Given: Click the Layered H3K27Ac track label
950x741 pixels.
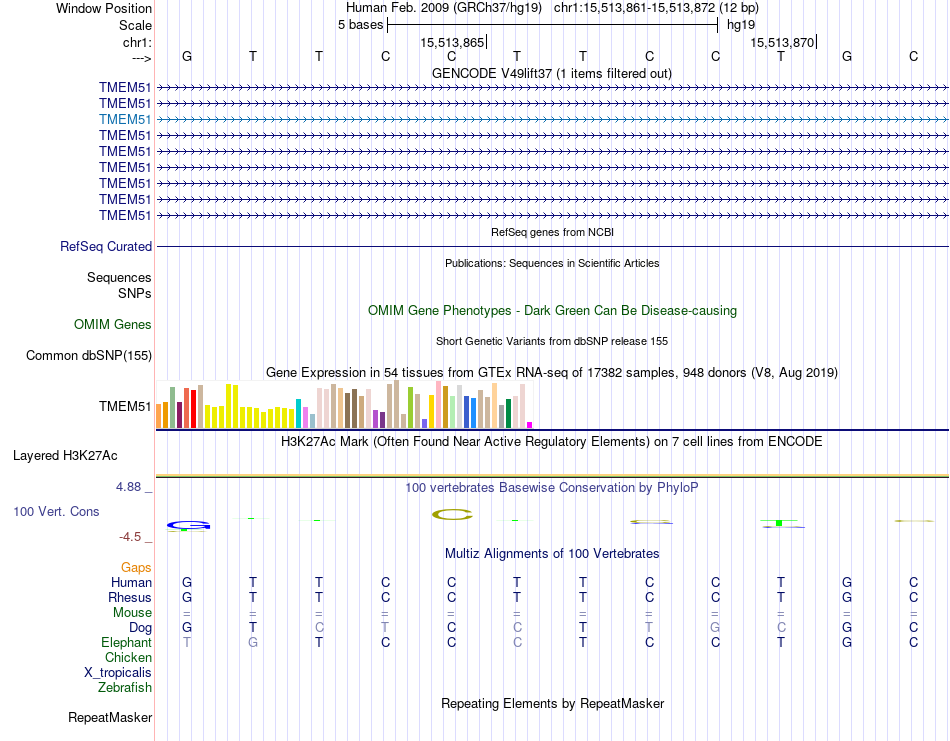Looking at the screenshot, I should 65,456.
